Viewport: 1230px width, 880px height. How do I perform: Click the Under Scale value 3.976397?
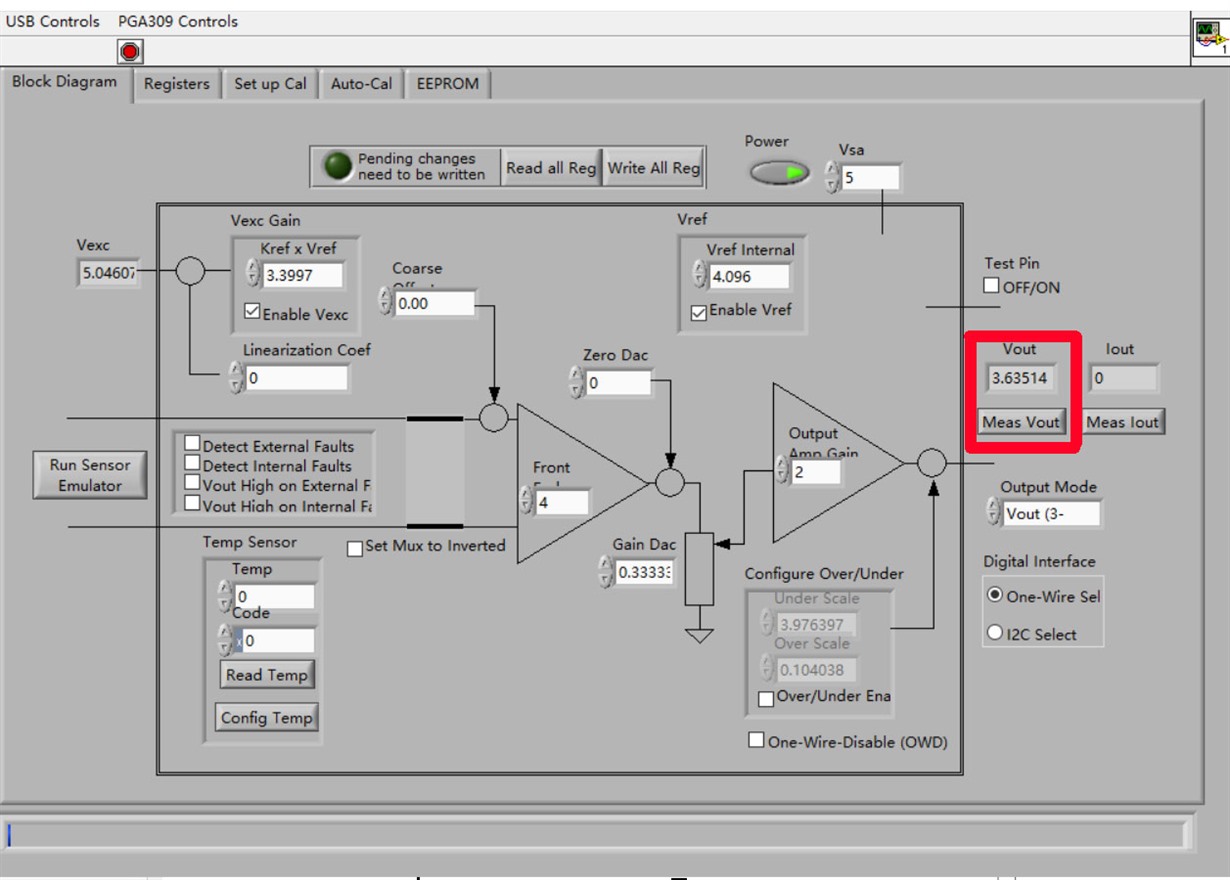(x=816, y=624)
